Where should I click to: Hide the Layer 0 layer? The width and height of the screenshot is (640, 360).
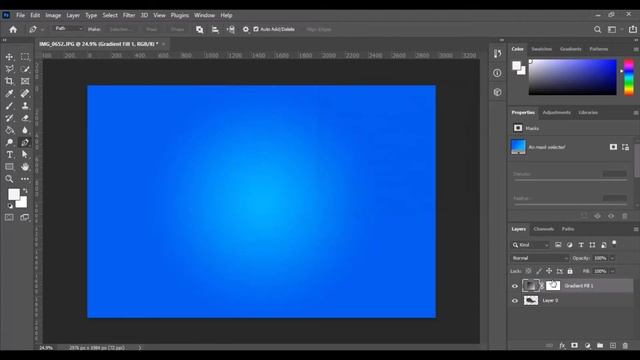click(x=515, y=301)
